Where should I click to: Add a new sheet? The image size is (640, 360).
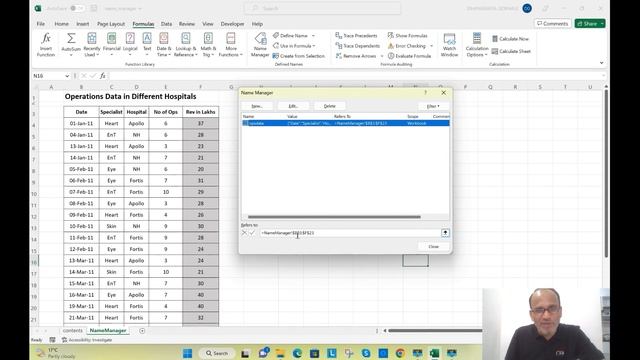pyautogui.click(x=142, y=331)
